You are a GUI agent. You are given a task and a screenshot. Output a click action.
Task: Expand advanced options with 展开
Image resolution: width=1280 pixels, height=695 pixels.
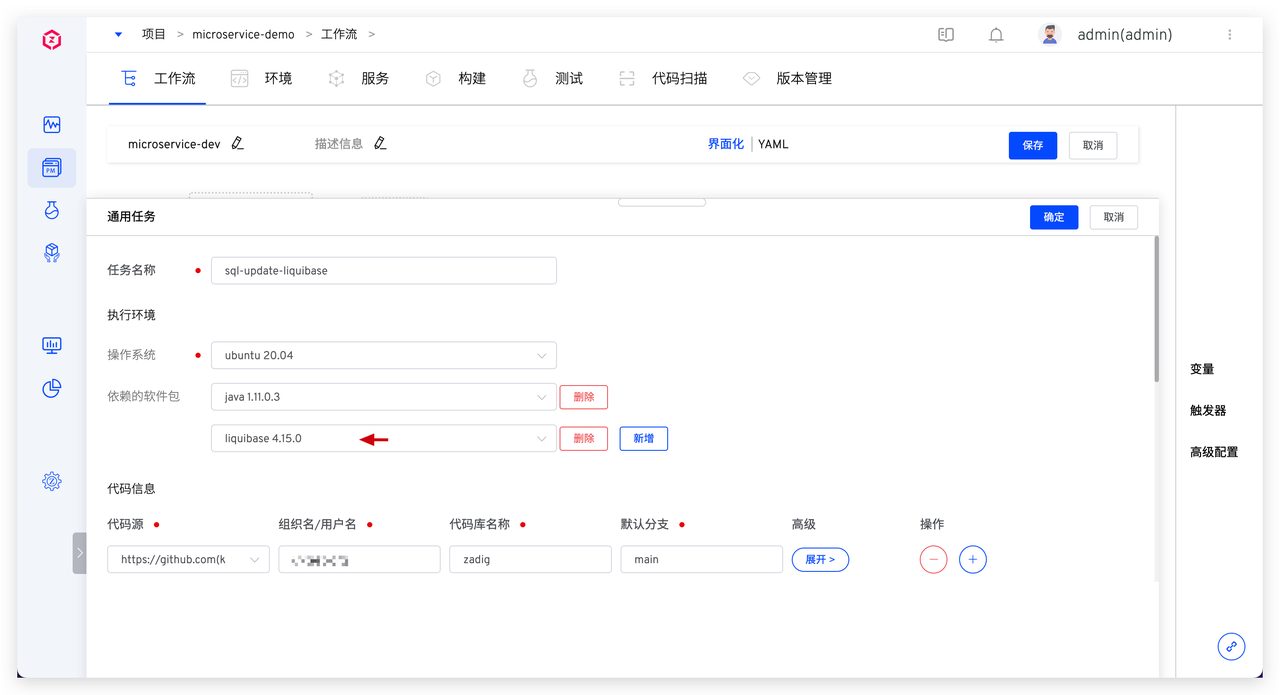point(820,559)
